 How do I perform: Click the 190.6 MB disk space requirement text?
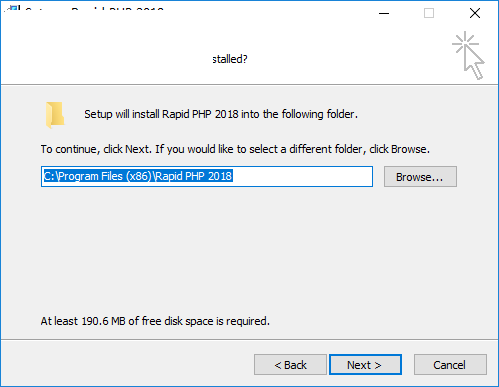pos(155,321)
